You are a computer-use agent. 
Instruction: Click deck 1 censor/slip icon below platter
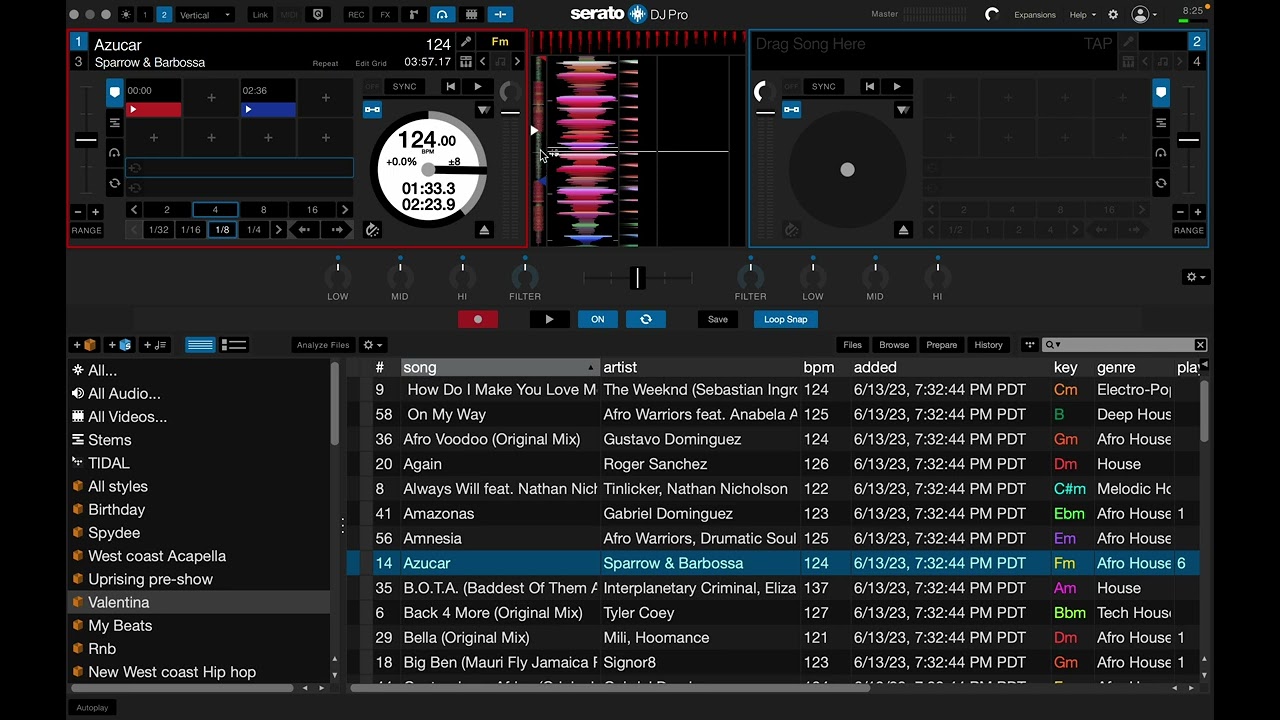[373, 230]
